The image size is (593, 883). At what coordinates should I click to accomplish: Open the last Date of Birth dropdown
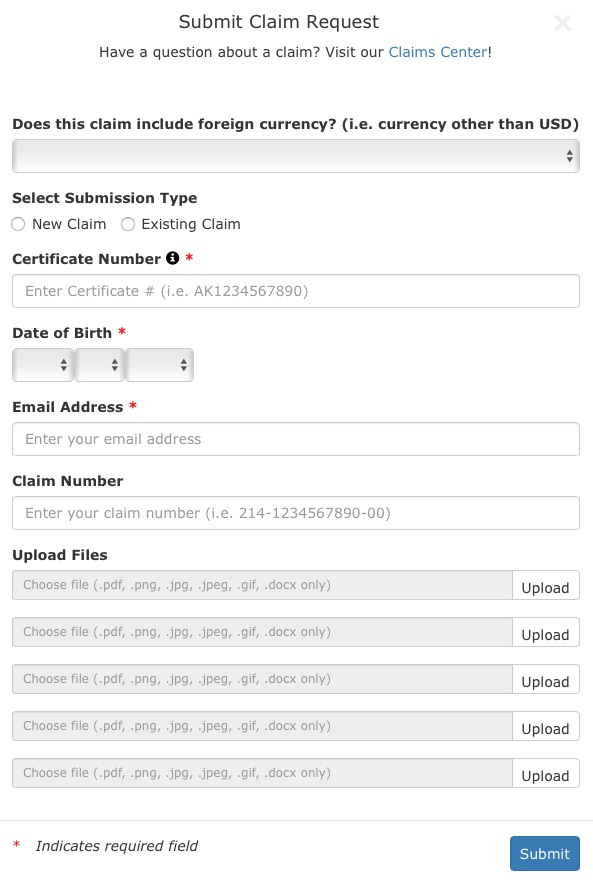[159, 365]
